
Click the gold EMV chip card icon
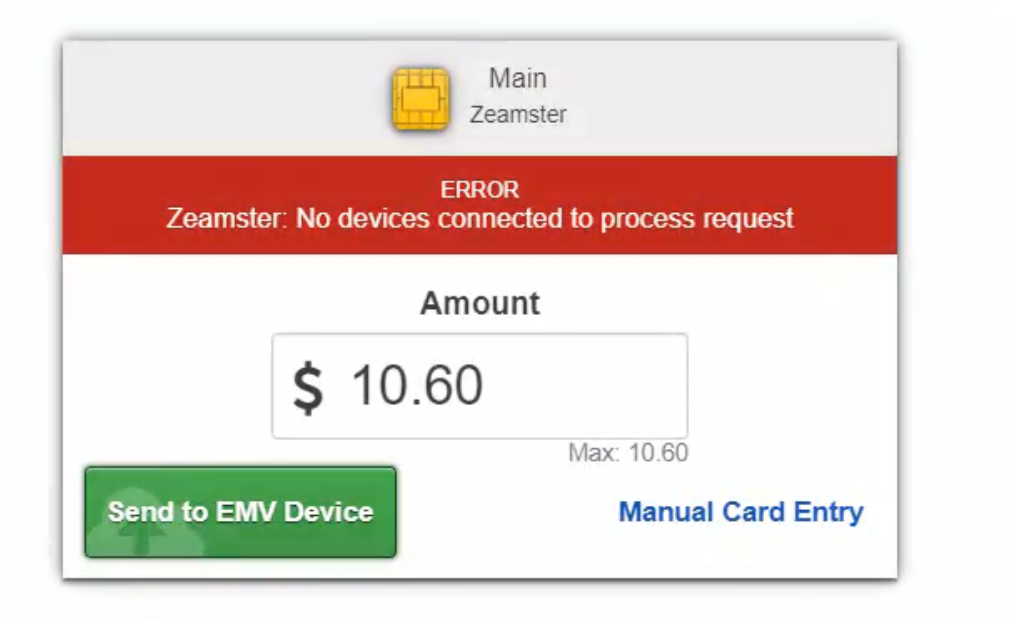420,99
